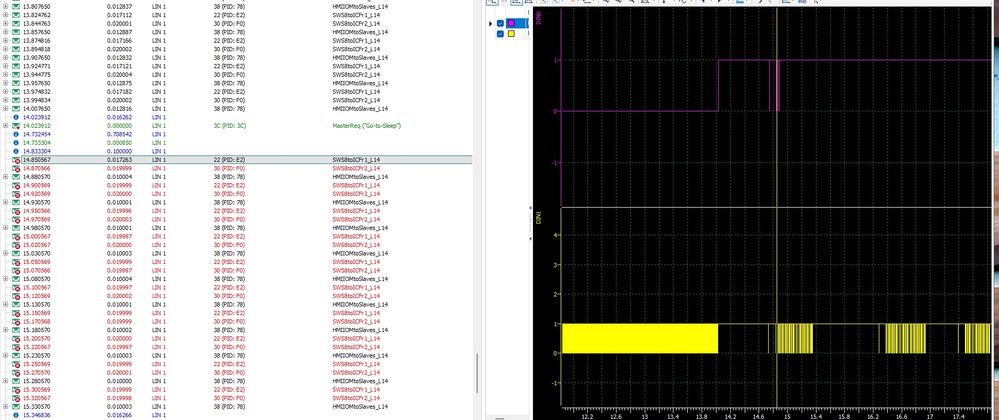The height and width of the screenshot is (420, 999).
Task: Click the error frame icon at 14.920569
Action: click(15, 194)
